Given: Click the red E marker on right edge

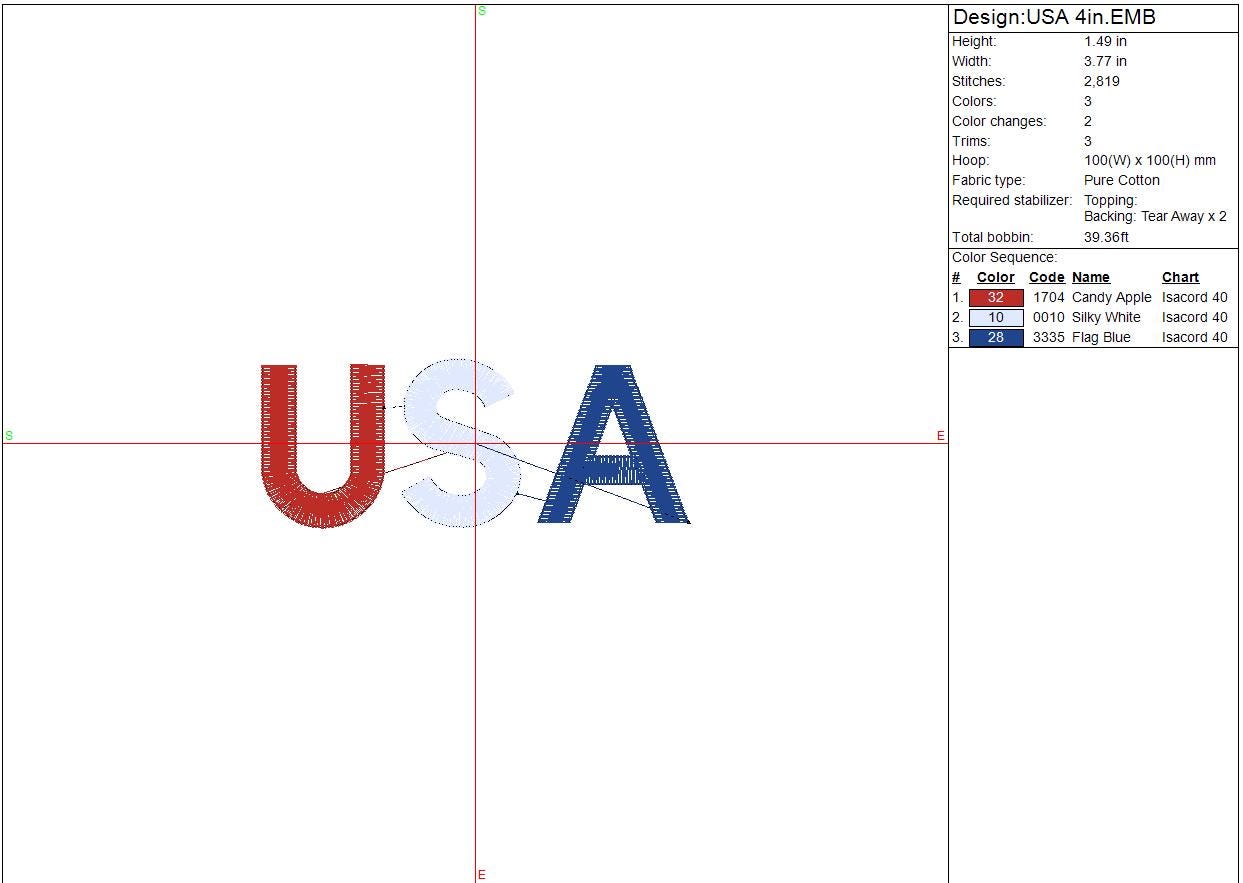Looking at the screenshot, I should pyautogui.click(x=940, y=436).
